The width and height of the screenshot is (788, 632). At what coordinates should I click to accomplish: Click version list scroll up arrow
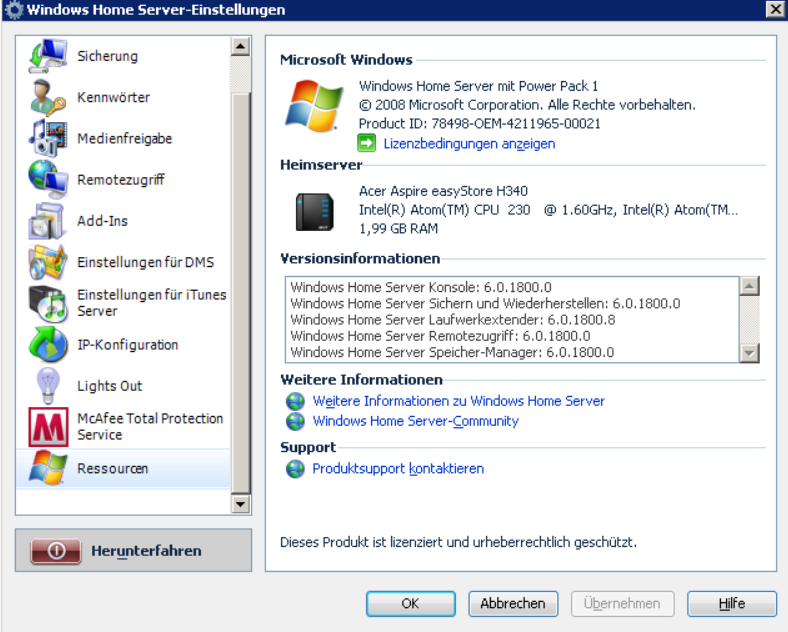click(x=749, y=286)
